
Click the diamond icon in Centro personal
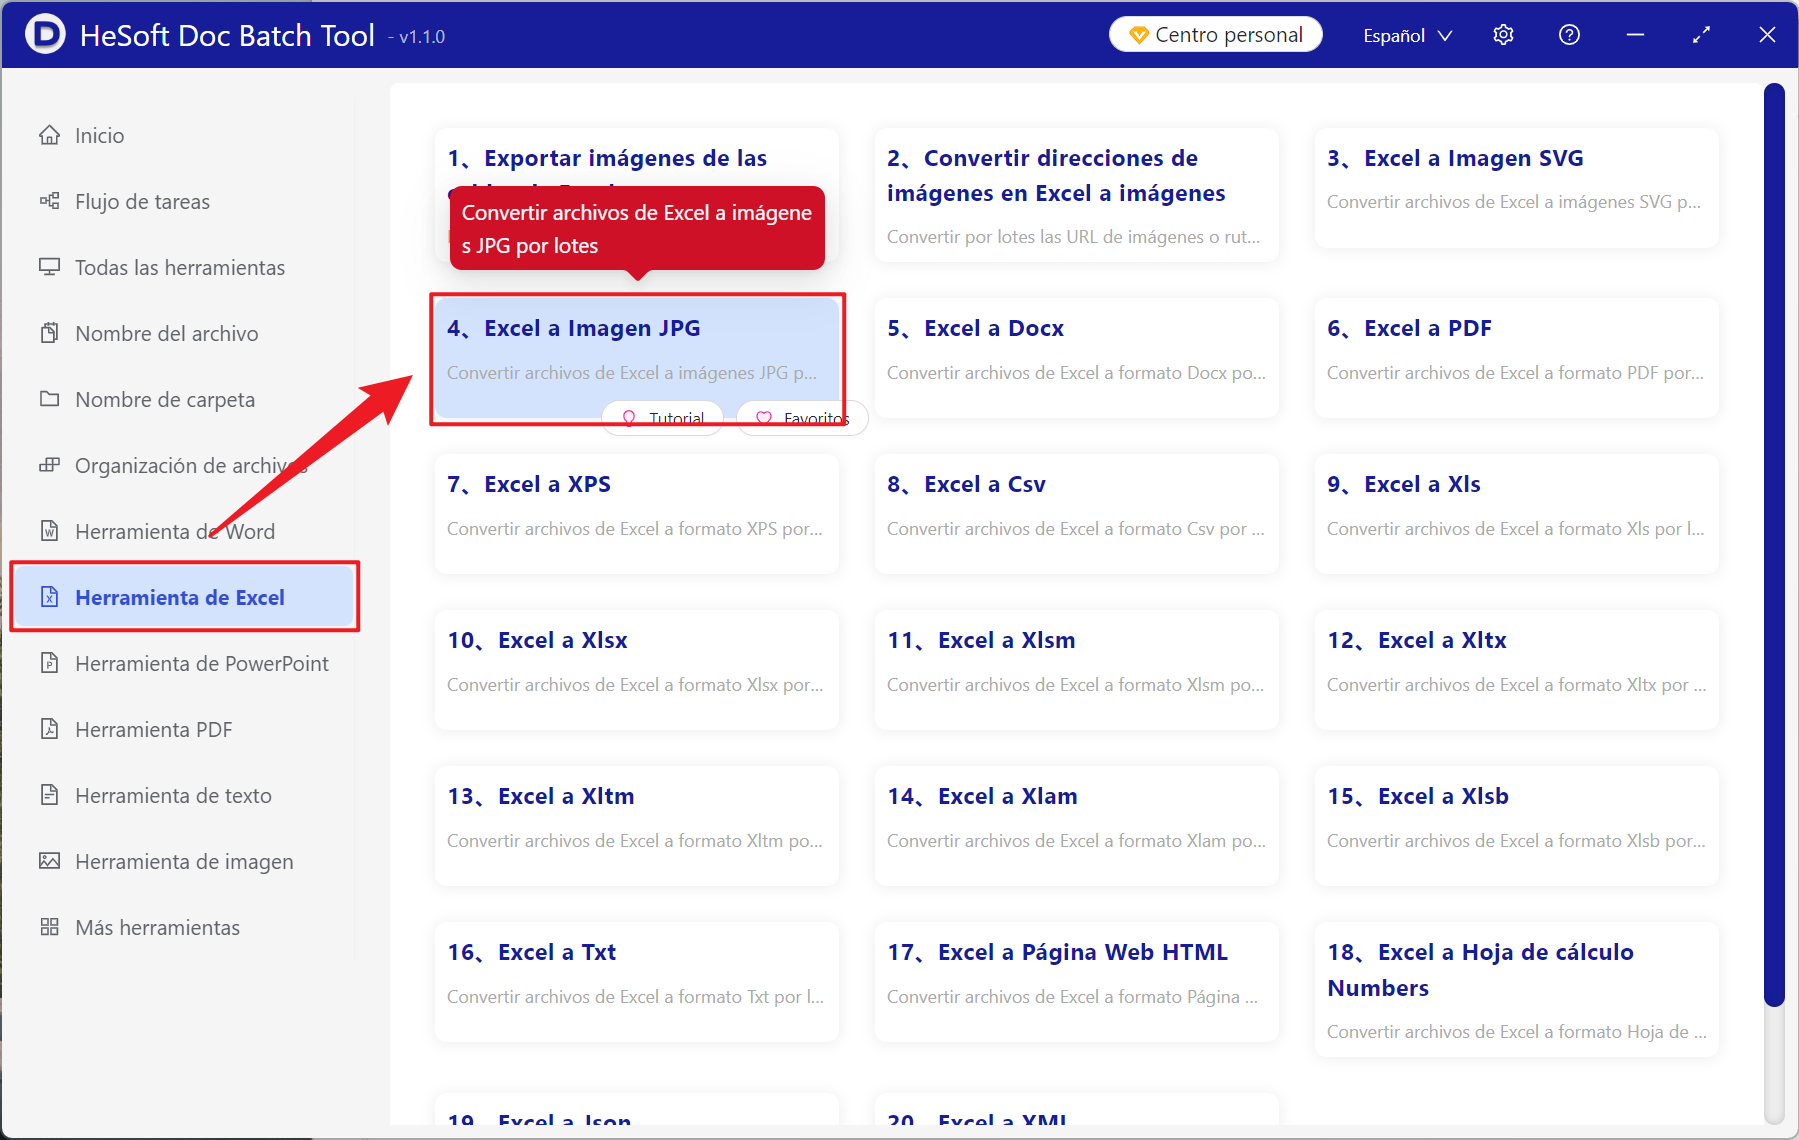point(1138,35)
